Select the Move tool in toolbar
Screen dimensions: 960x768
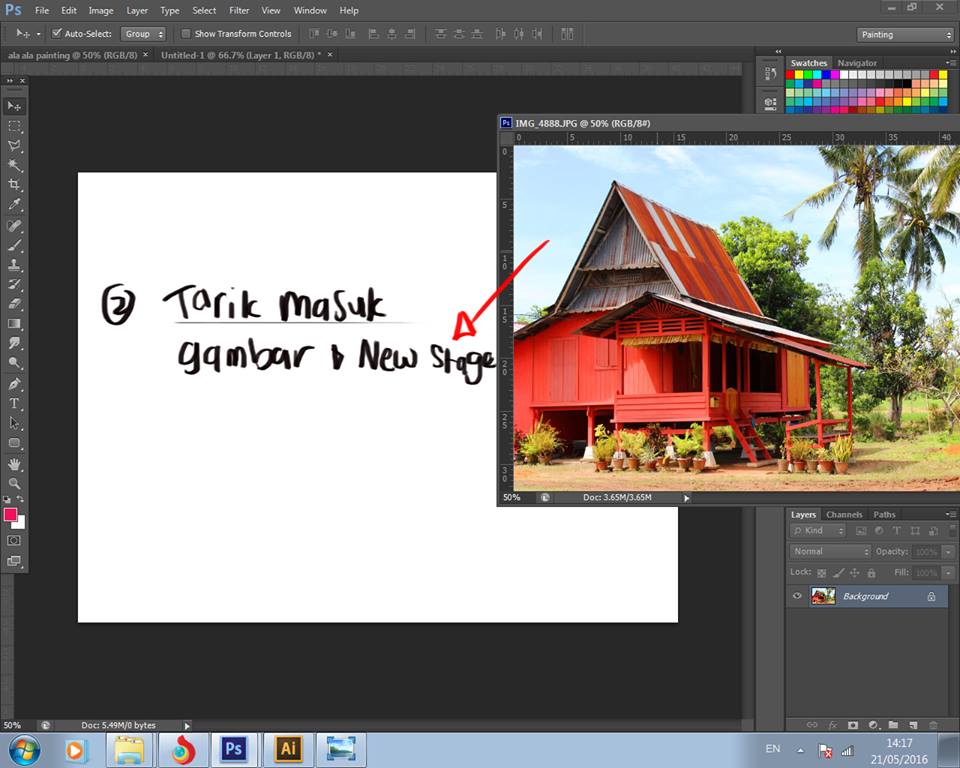tap(14, 106)
